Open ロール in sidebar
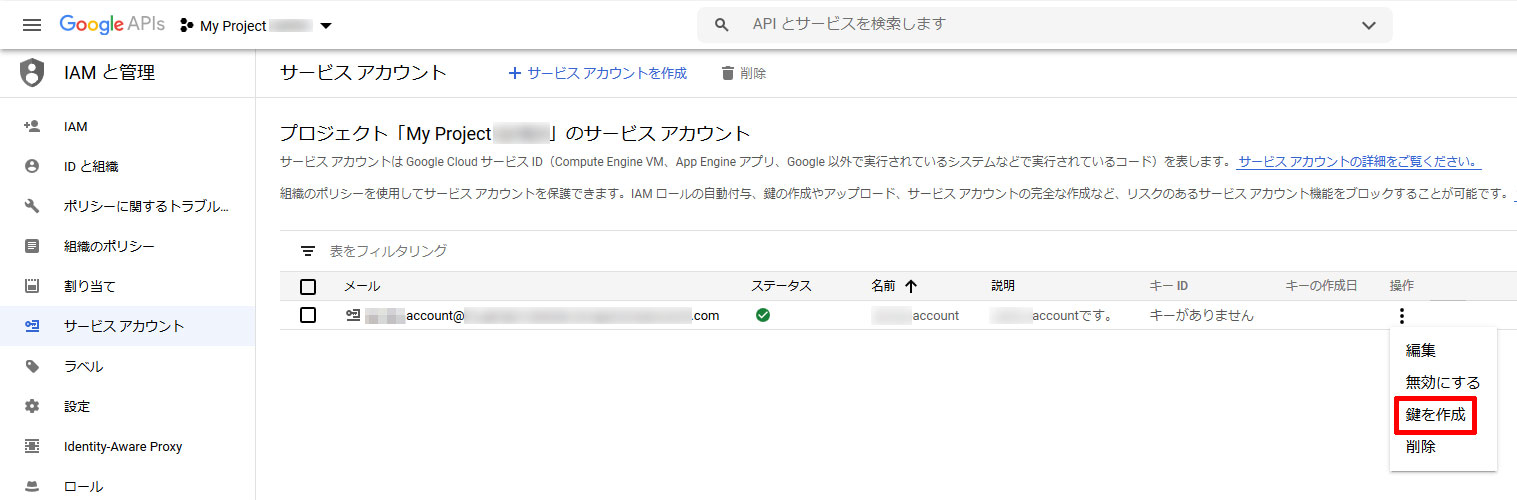 click(128, 487)
